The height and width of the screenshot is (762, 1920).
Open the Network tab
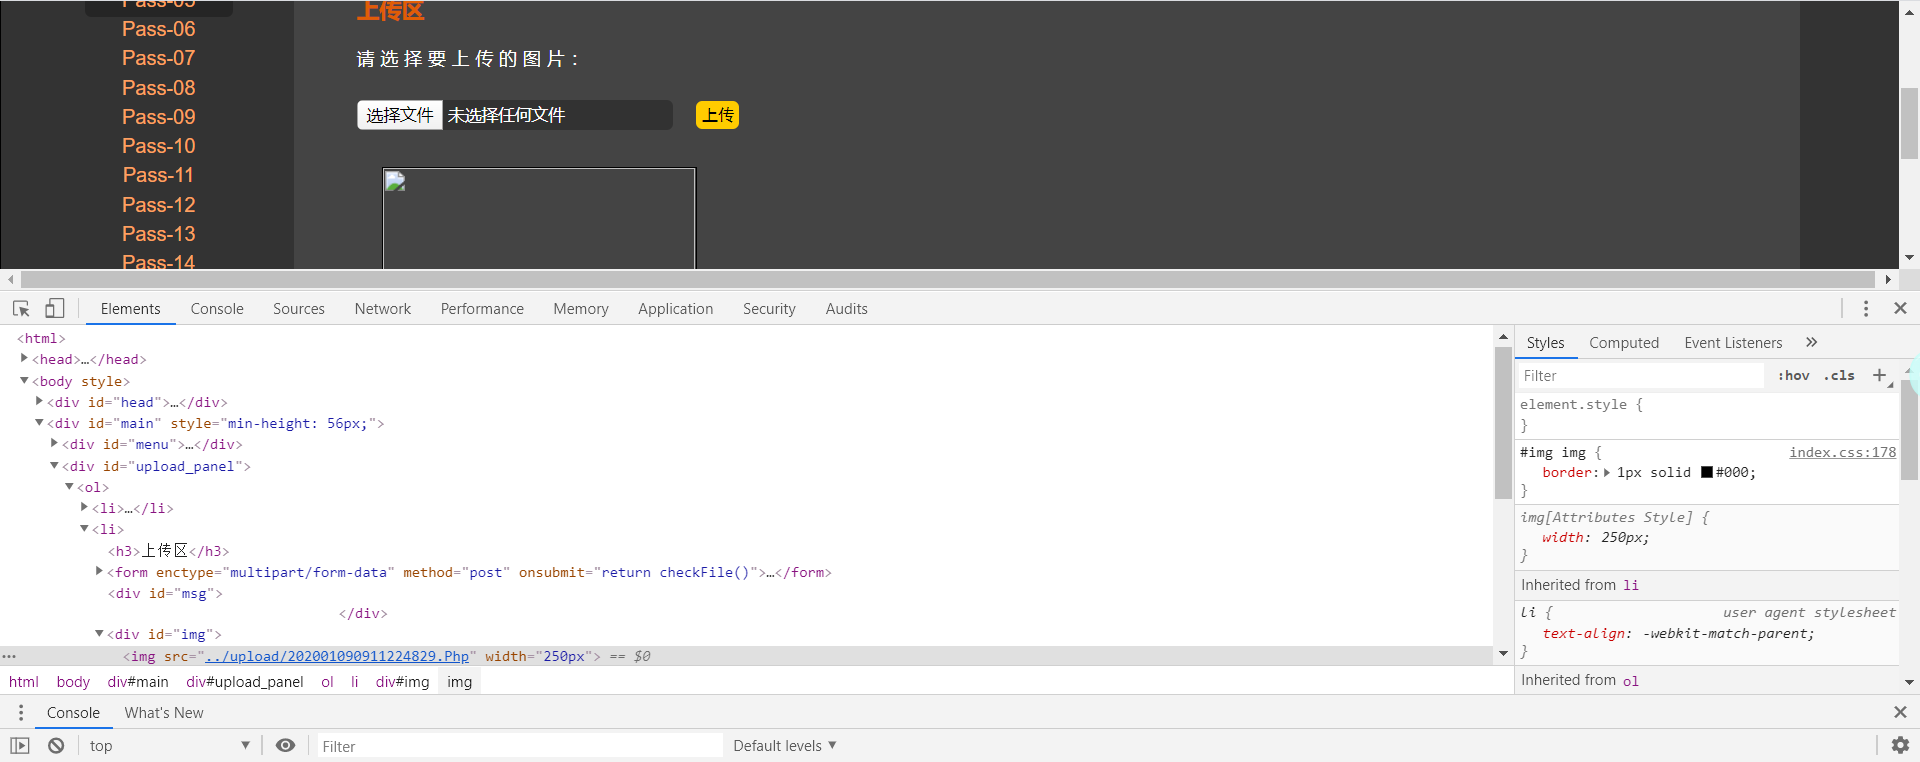point(383,309)
